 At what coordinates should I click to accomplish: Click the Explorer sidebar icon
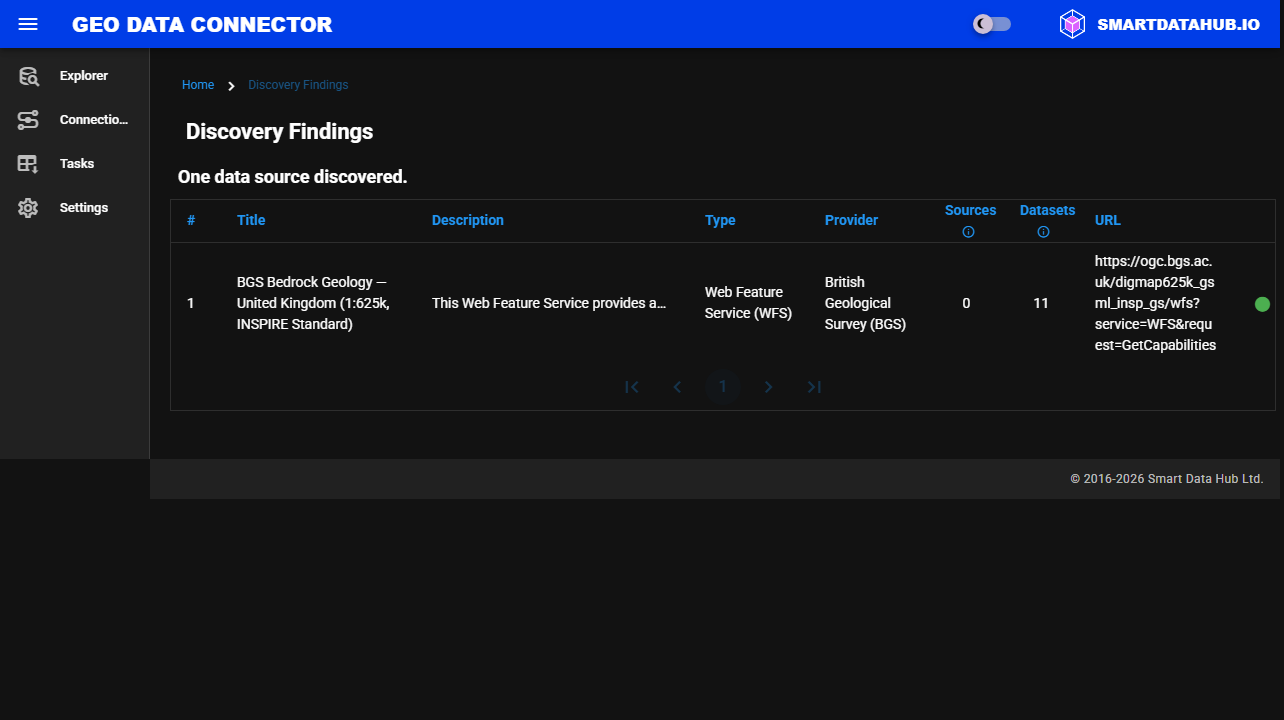click(x=28, y=76)
